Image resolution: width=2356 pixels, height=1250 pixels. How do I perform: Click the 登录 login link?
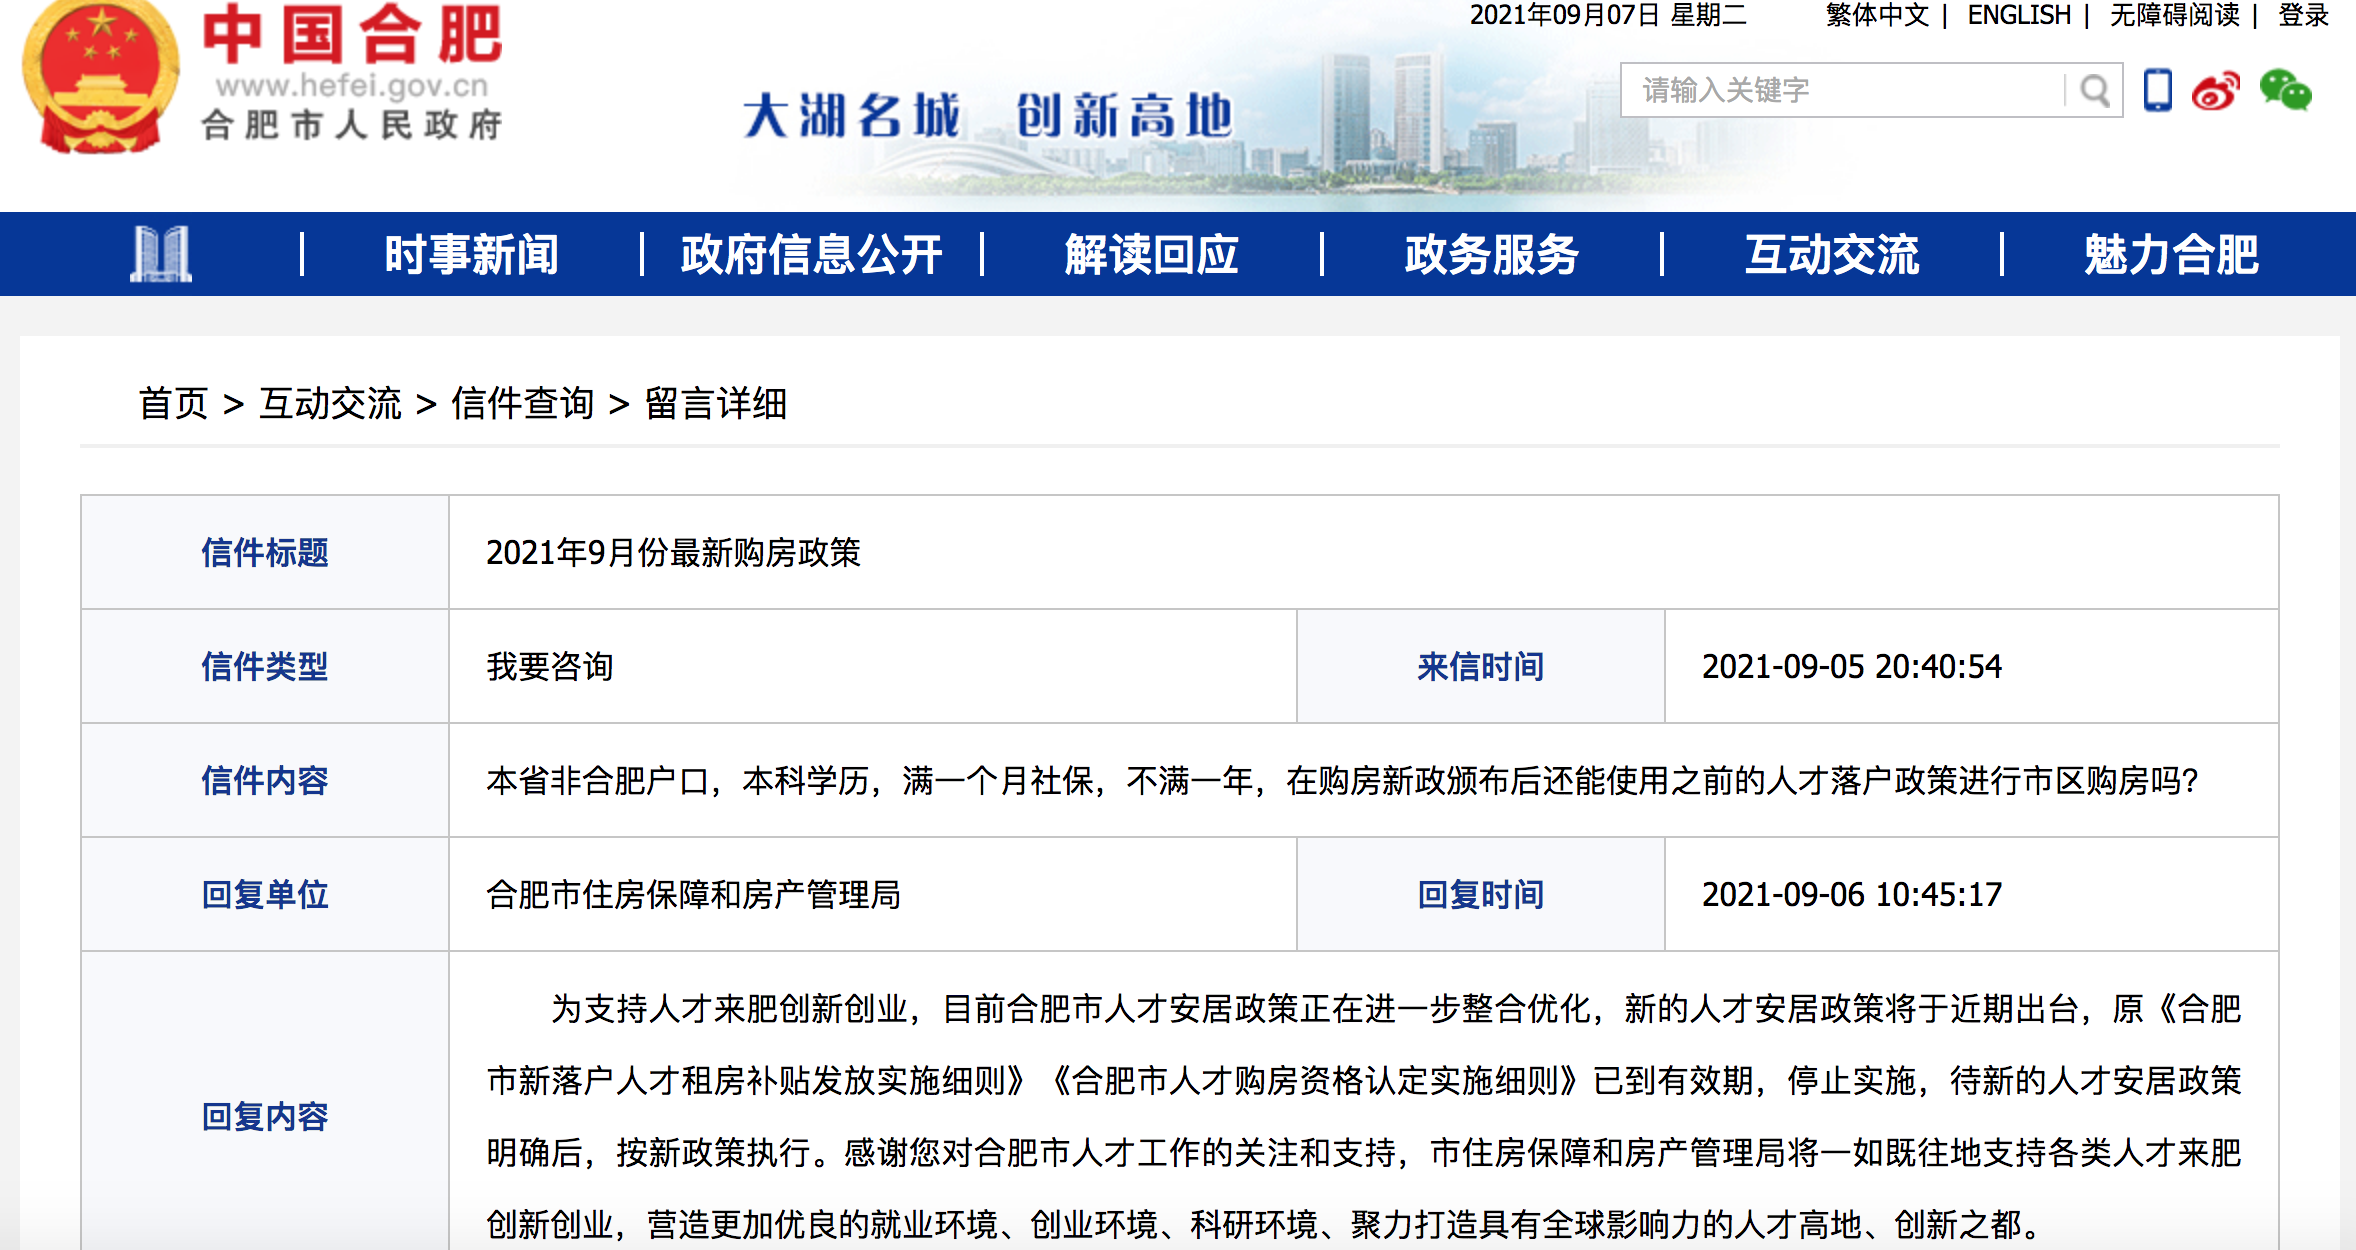click(2304, 15)
